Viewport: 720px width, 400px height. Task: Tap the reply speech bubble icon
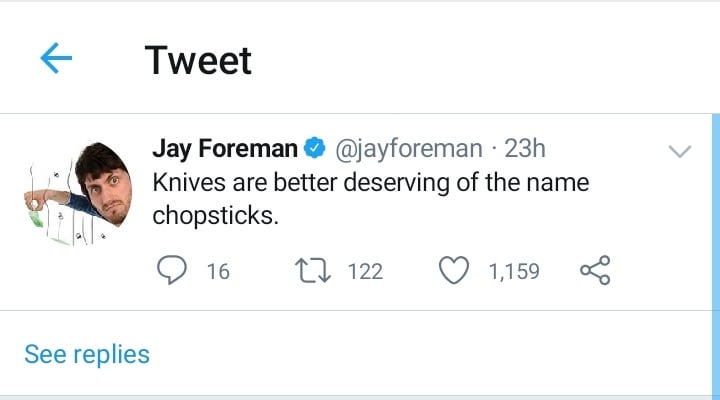(174, 270)
